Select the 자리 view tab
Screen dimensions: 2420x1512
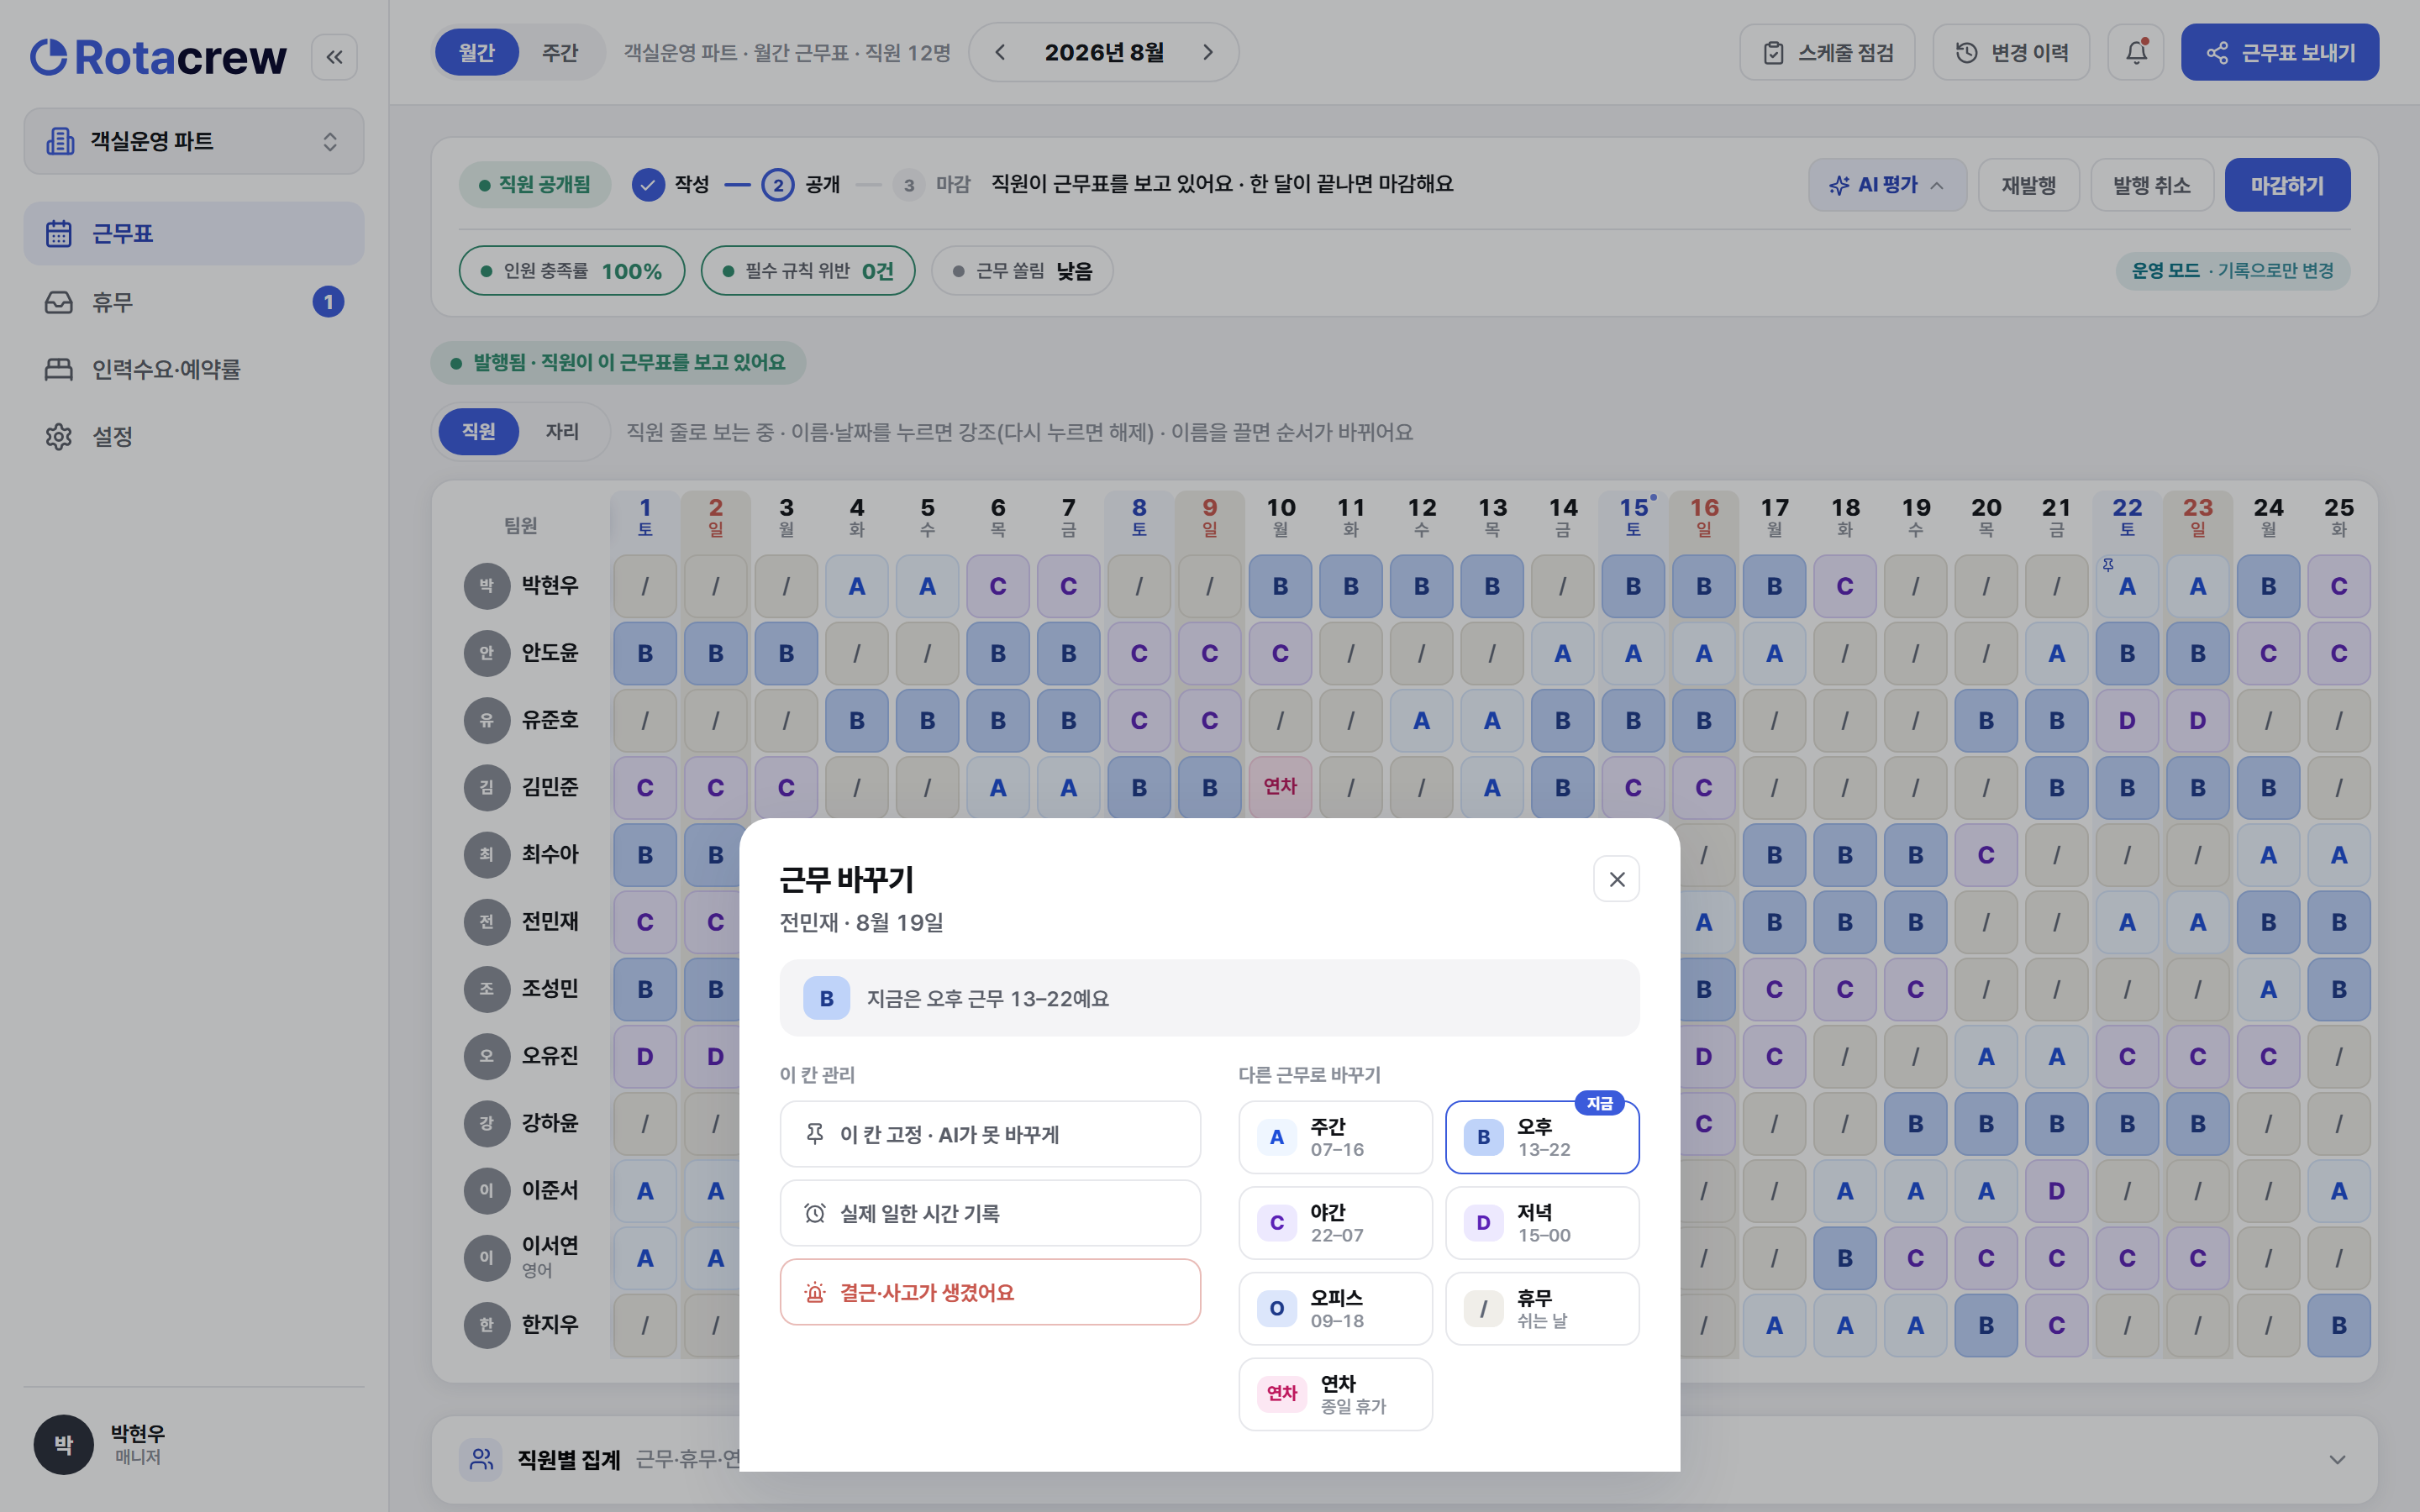562,431
